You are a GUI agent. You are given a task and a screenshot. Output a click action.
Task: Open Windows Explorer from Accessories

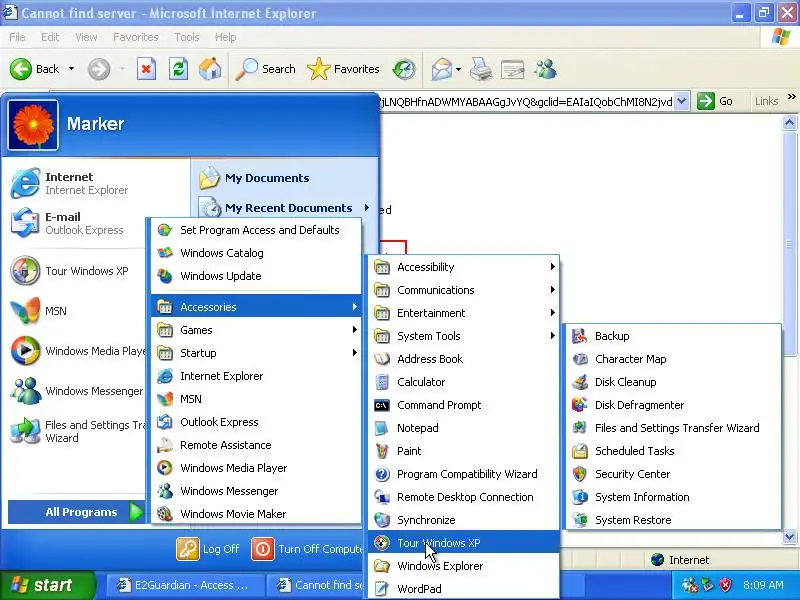click(x=464, y=565)
